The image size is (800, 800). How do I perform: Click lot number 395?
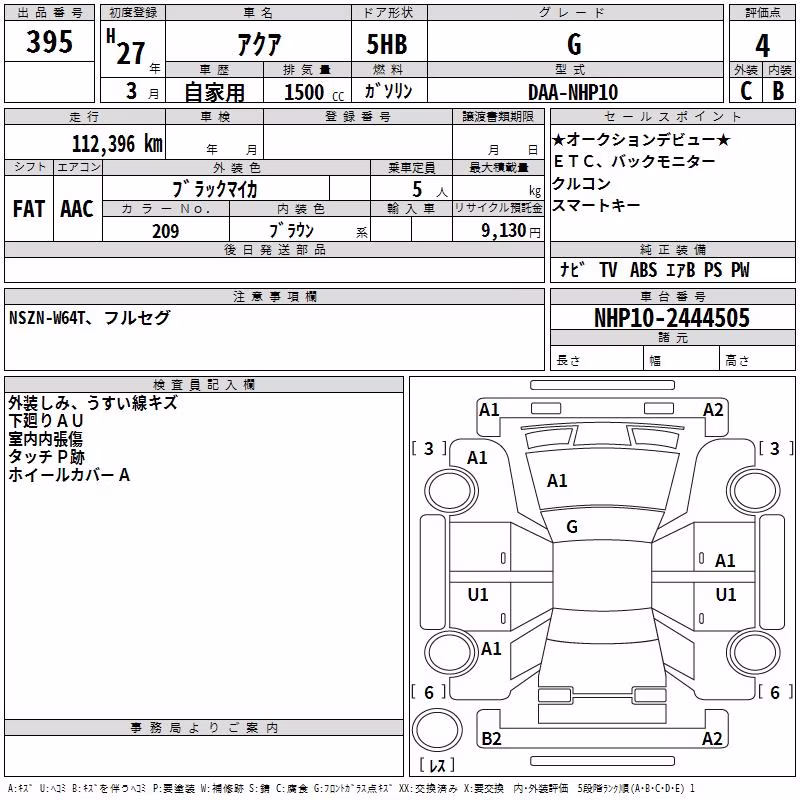(49, 41)
